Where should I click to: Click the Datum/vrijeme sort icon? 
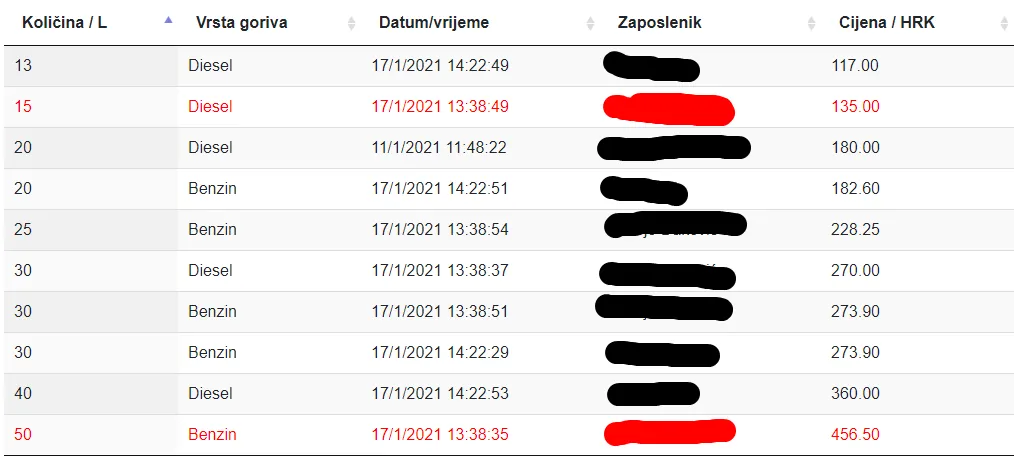590,23
